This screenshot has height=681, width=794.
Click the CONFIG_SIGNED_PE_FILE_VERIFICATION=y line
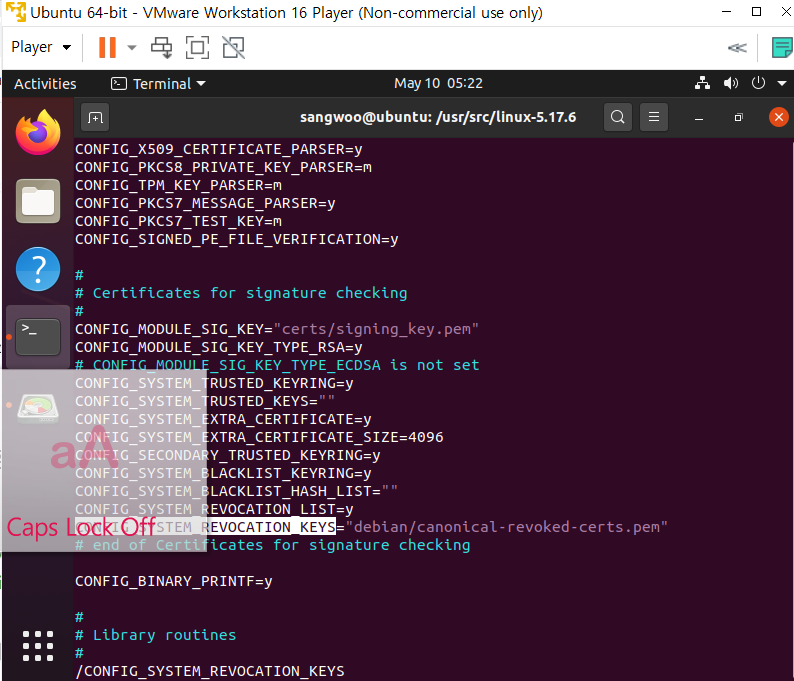coord(236,239)
